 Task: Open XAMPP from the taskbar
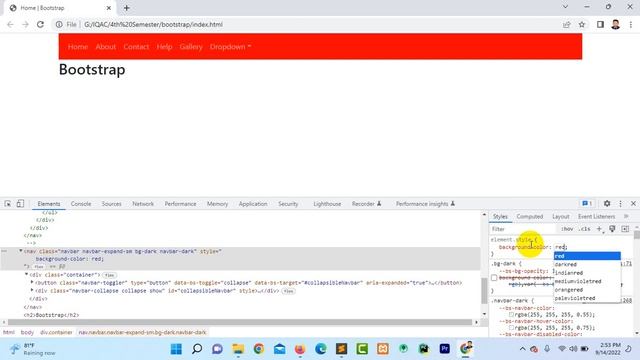click(383, 349)
